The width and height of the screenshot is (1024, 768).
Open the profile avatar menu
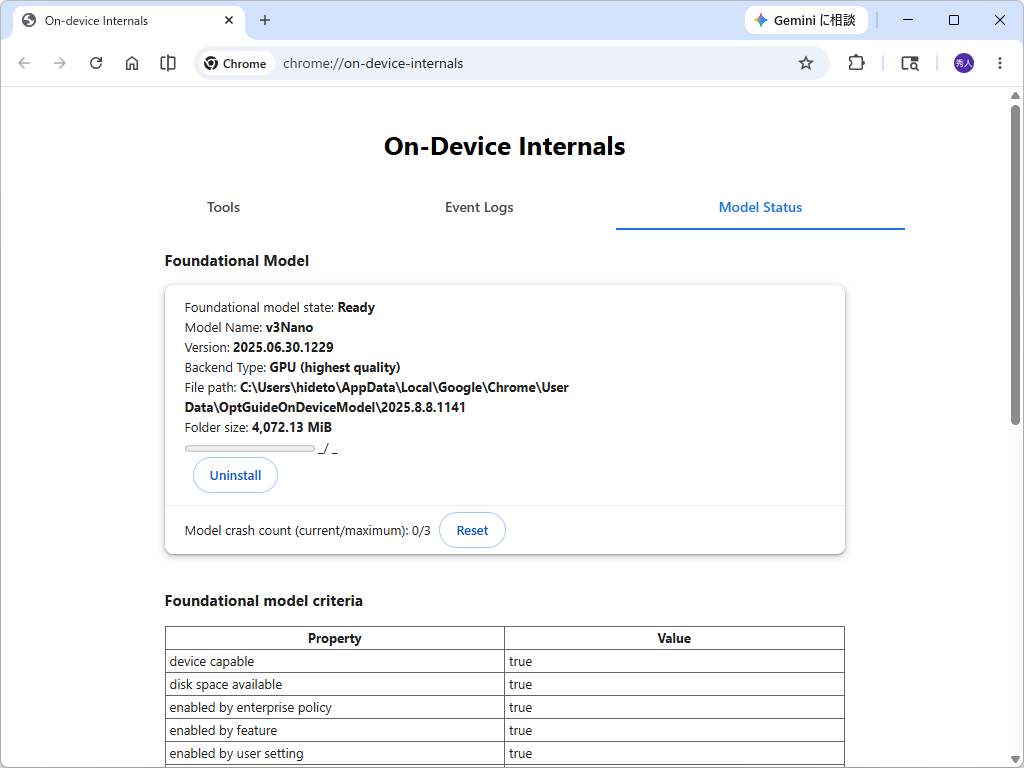click(x=964, y=63)
